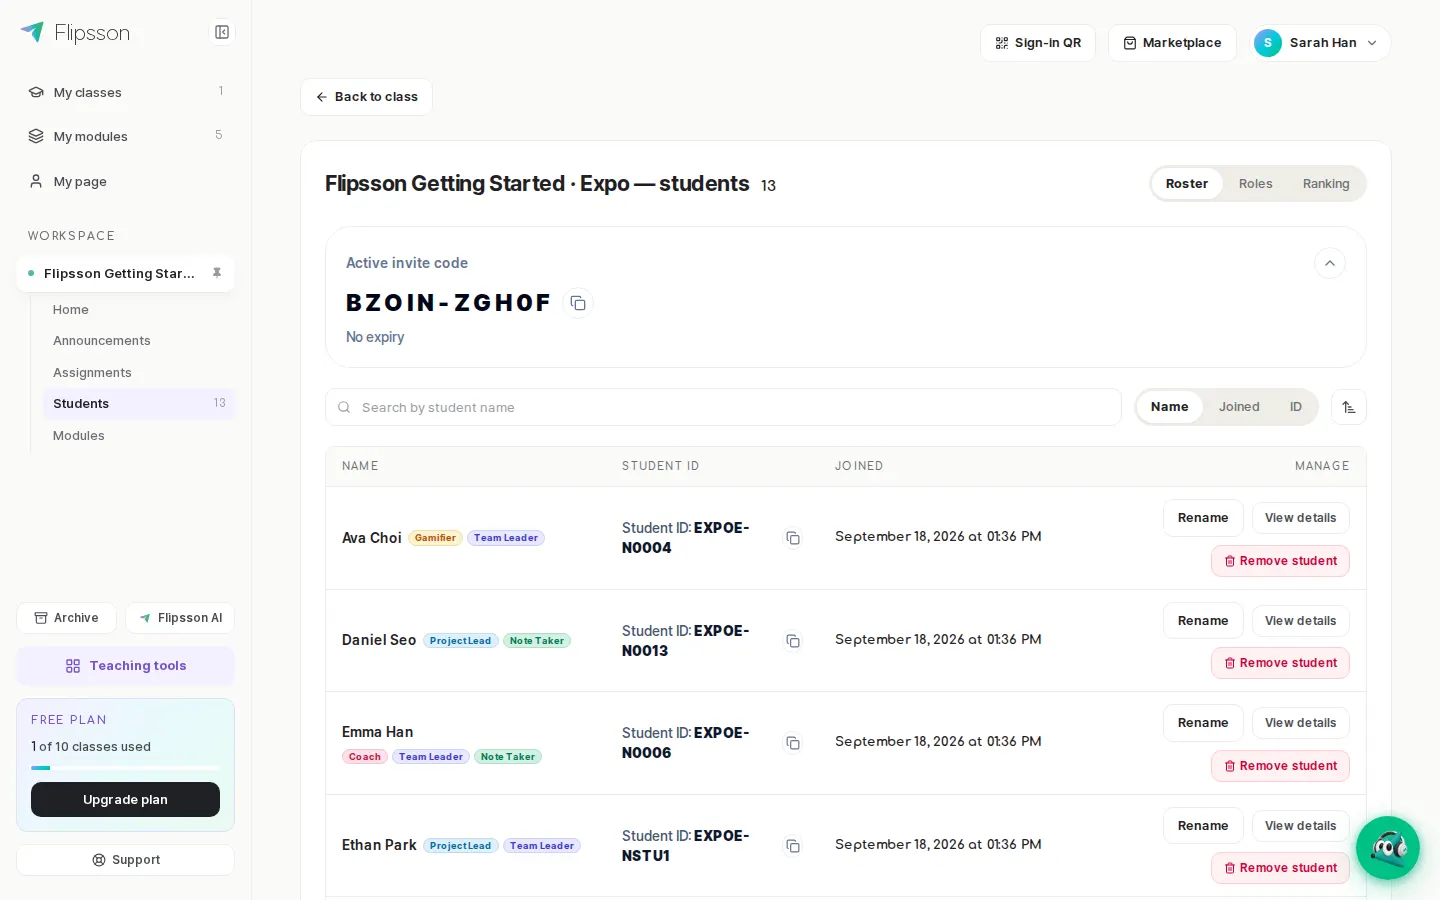1440x900 pixels.
Task: Remove student Emma Han
Action: tap(1281, 766)
